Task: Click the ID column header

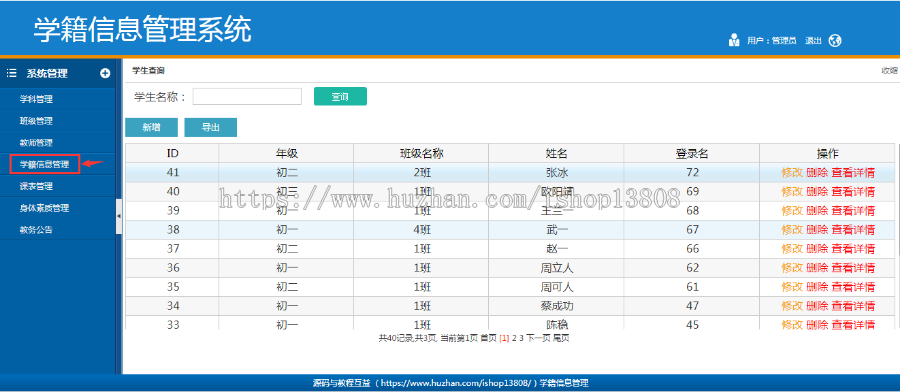Action: tap(172, 153)
